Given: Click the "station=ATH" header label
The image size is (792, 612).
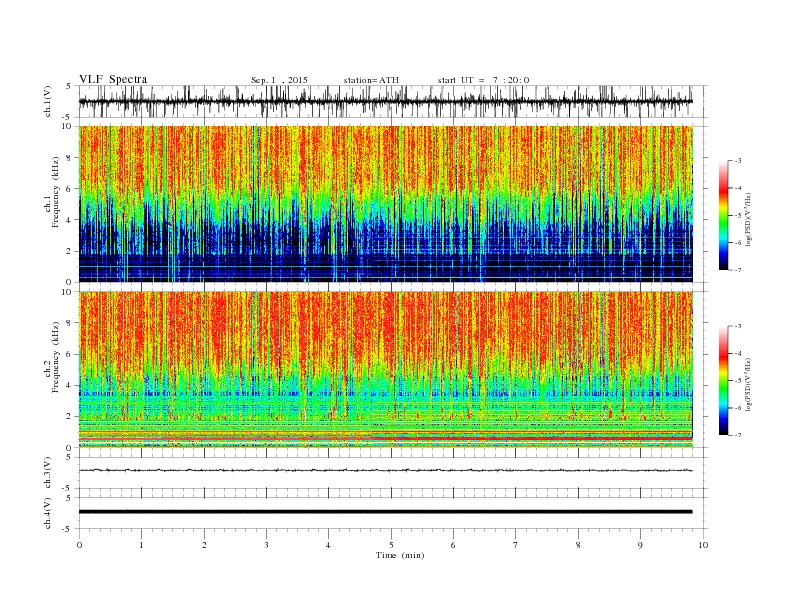Looking at the screenshot, I should click(x=371, y=80).
